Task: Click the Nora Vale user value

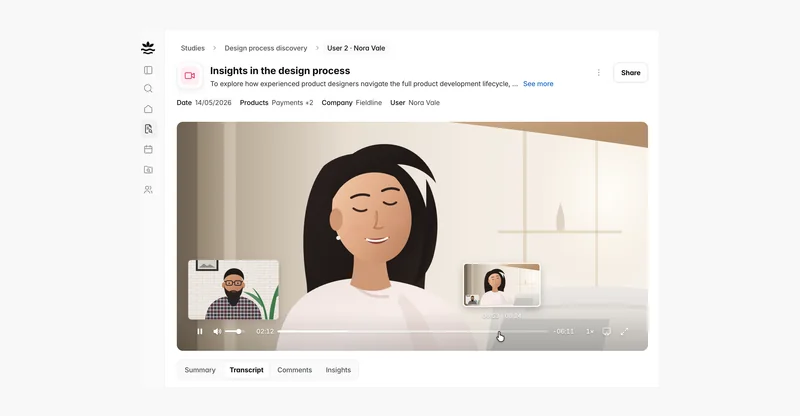Action: click(x=424, y=103)
